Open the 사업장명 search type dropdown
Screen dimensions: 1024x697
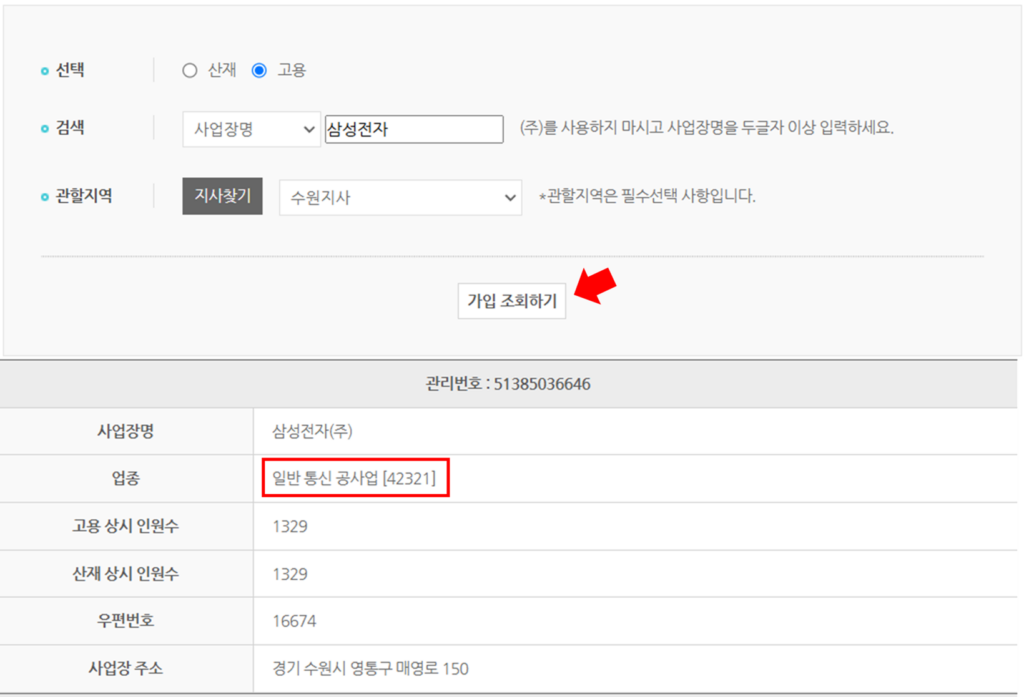tap(251, 128)
